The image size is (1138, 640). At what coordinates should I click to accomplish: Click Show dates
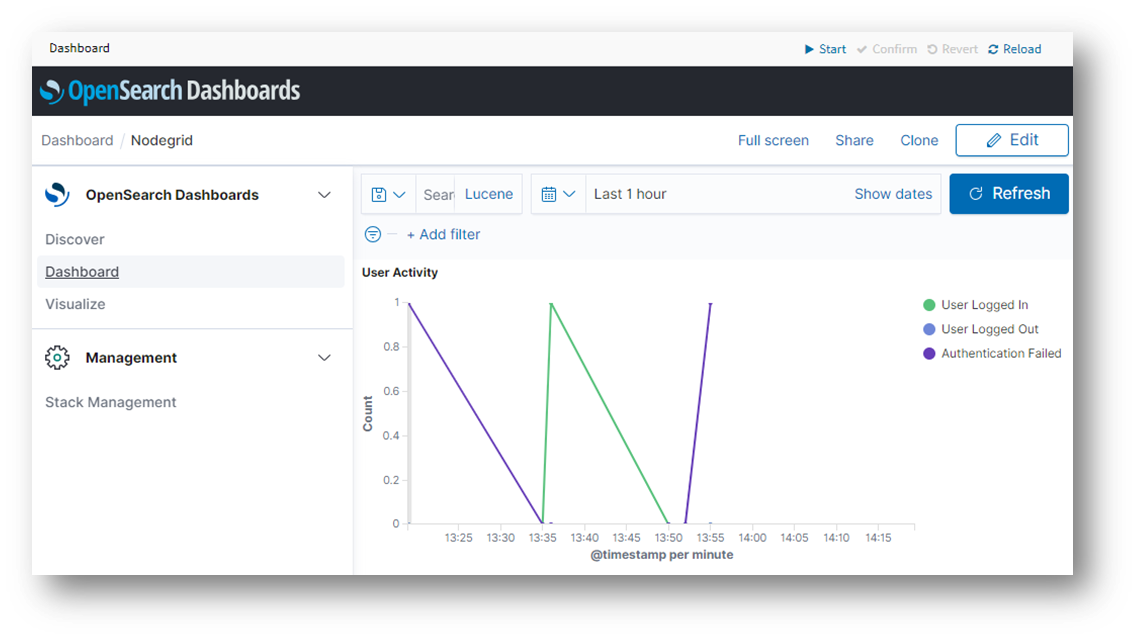pos(893,194)
